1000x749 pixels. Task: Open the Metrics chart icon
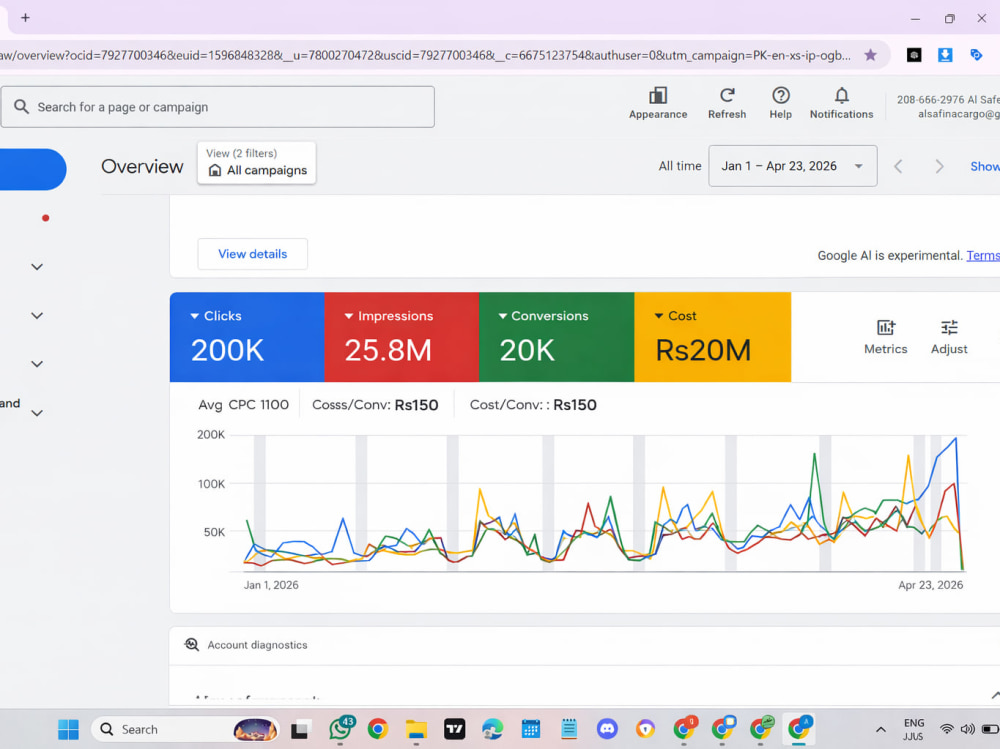point(885,327)
